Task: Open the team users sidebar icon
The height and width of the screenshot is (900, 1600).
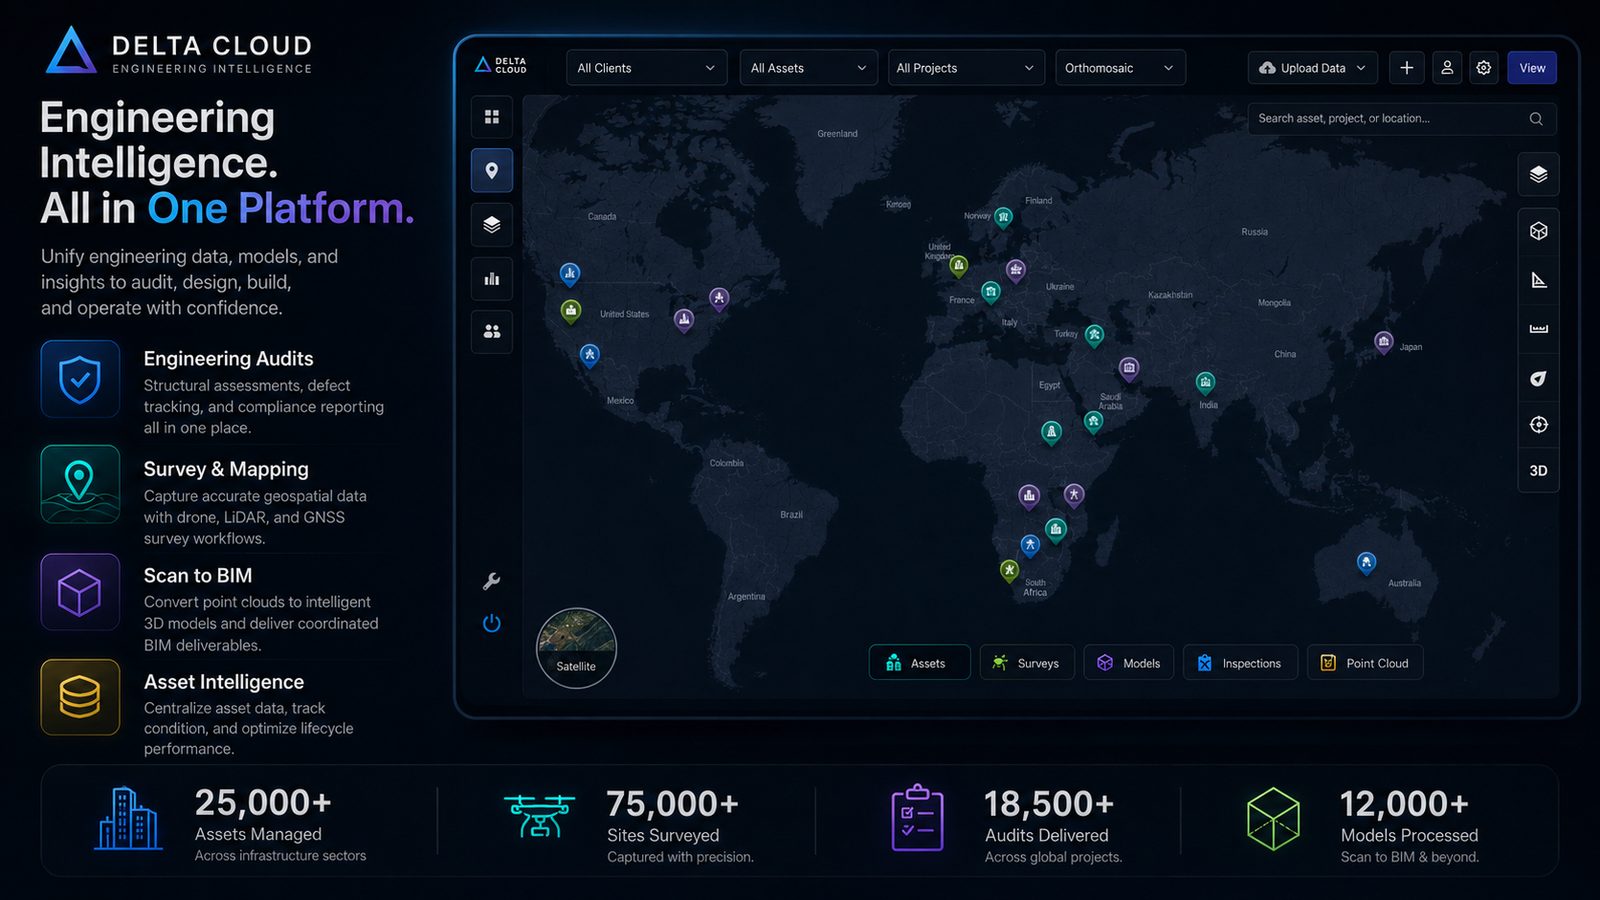Action: tap(491, 331)
